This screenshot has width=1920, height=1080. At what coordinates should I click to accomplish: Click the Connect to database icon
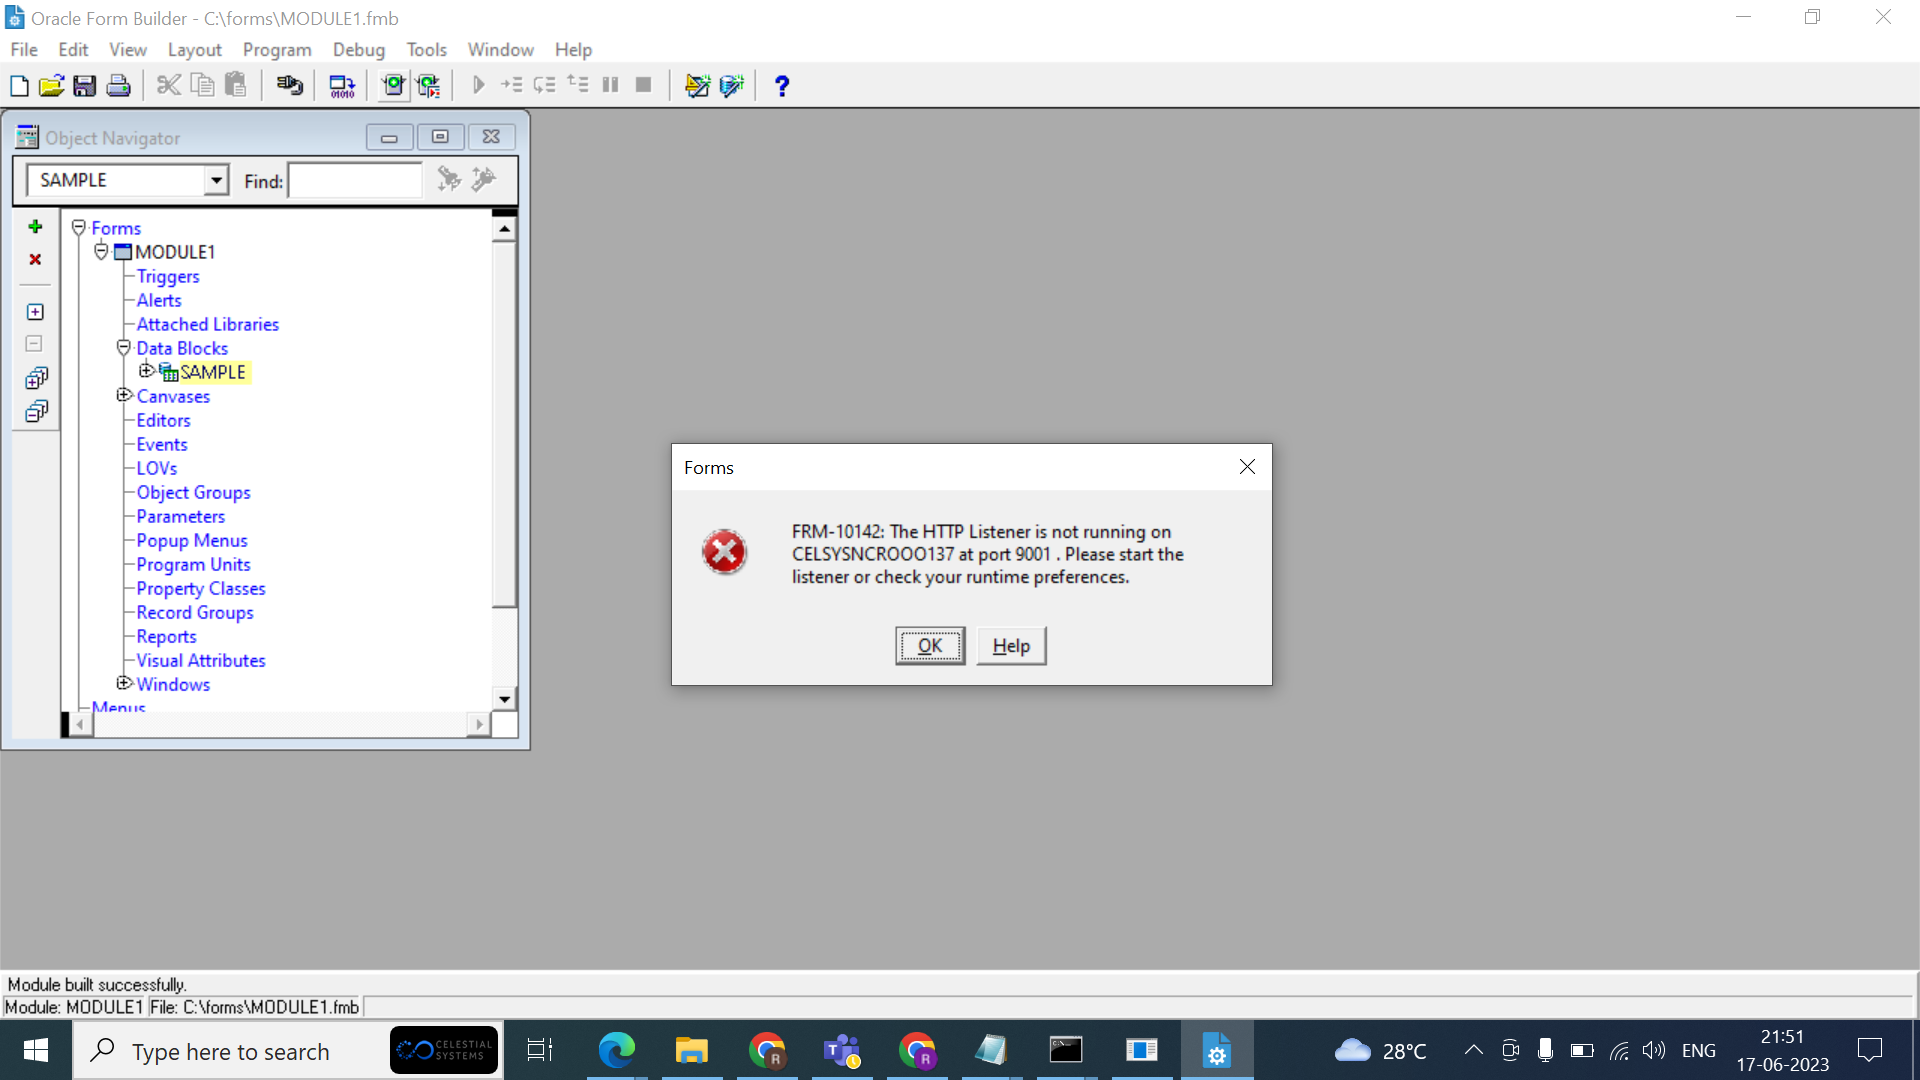coord(290,86)
